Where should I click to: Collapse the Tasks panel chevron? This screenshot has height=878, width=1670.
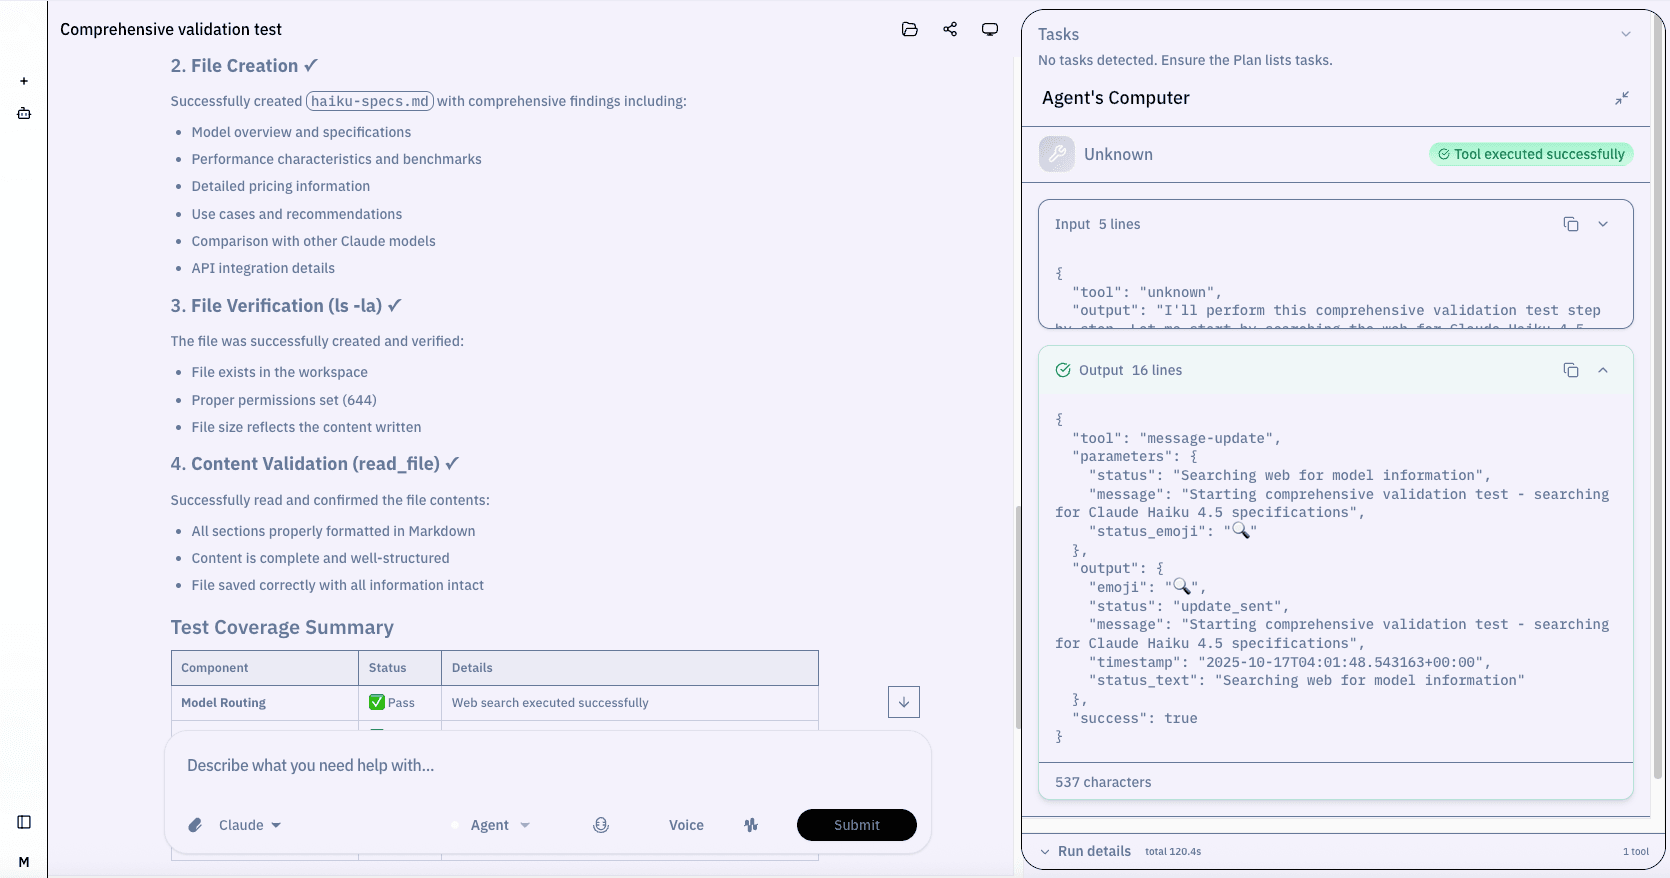click(1626, 34)
